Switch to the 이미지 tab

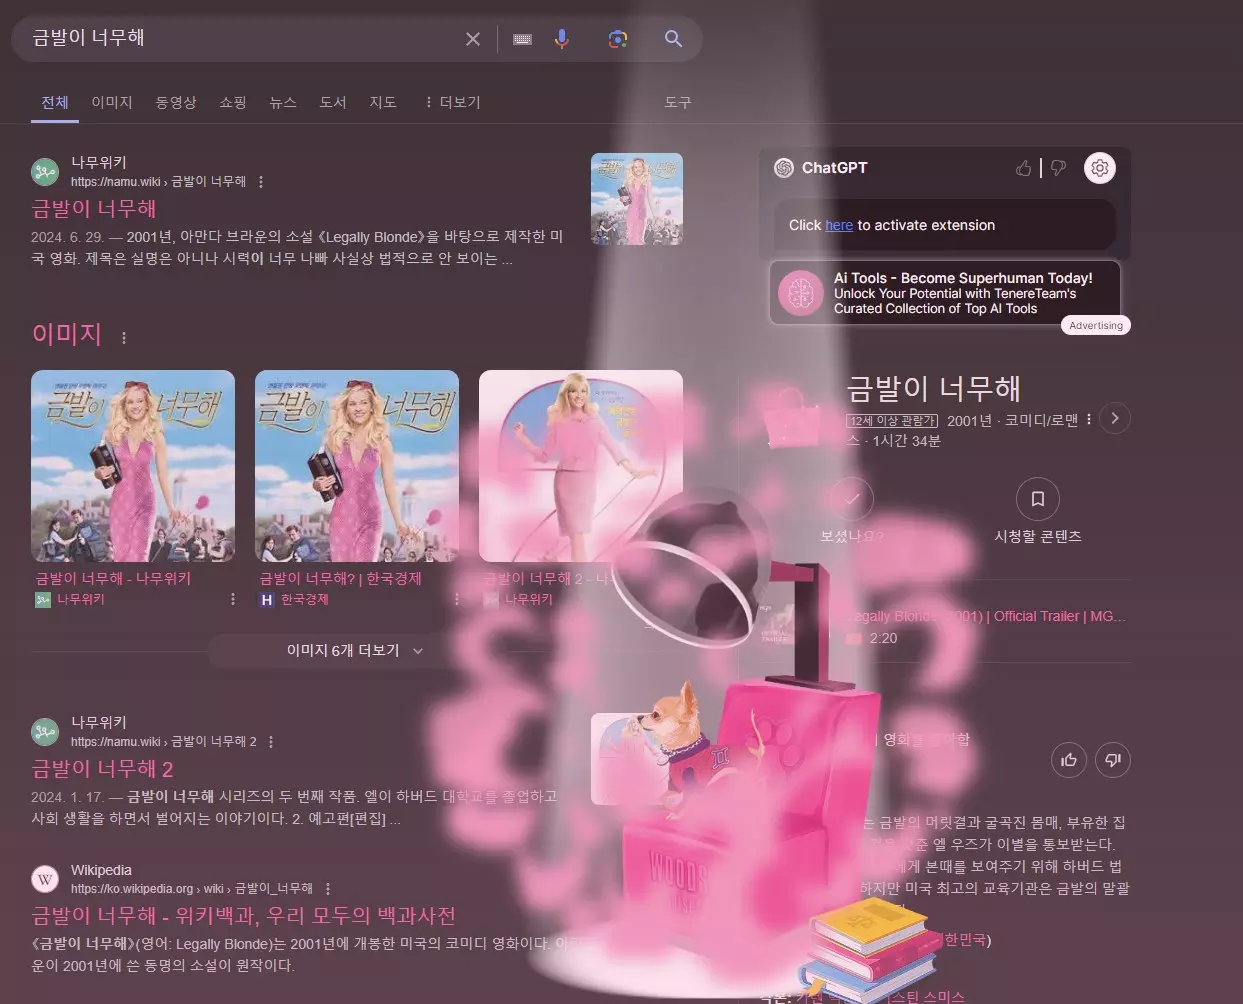click(x=111, y=102)
